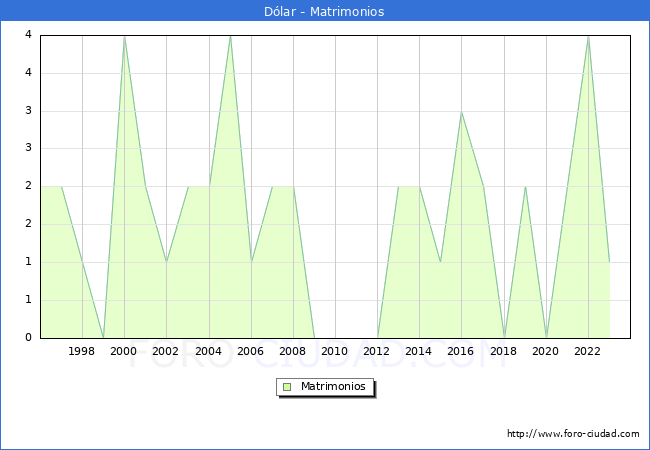Click the green Matrimonios legend swatch

tap(287, 387)
